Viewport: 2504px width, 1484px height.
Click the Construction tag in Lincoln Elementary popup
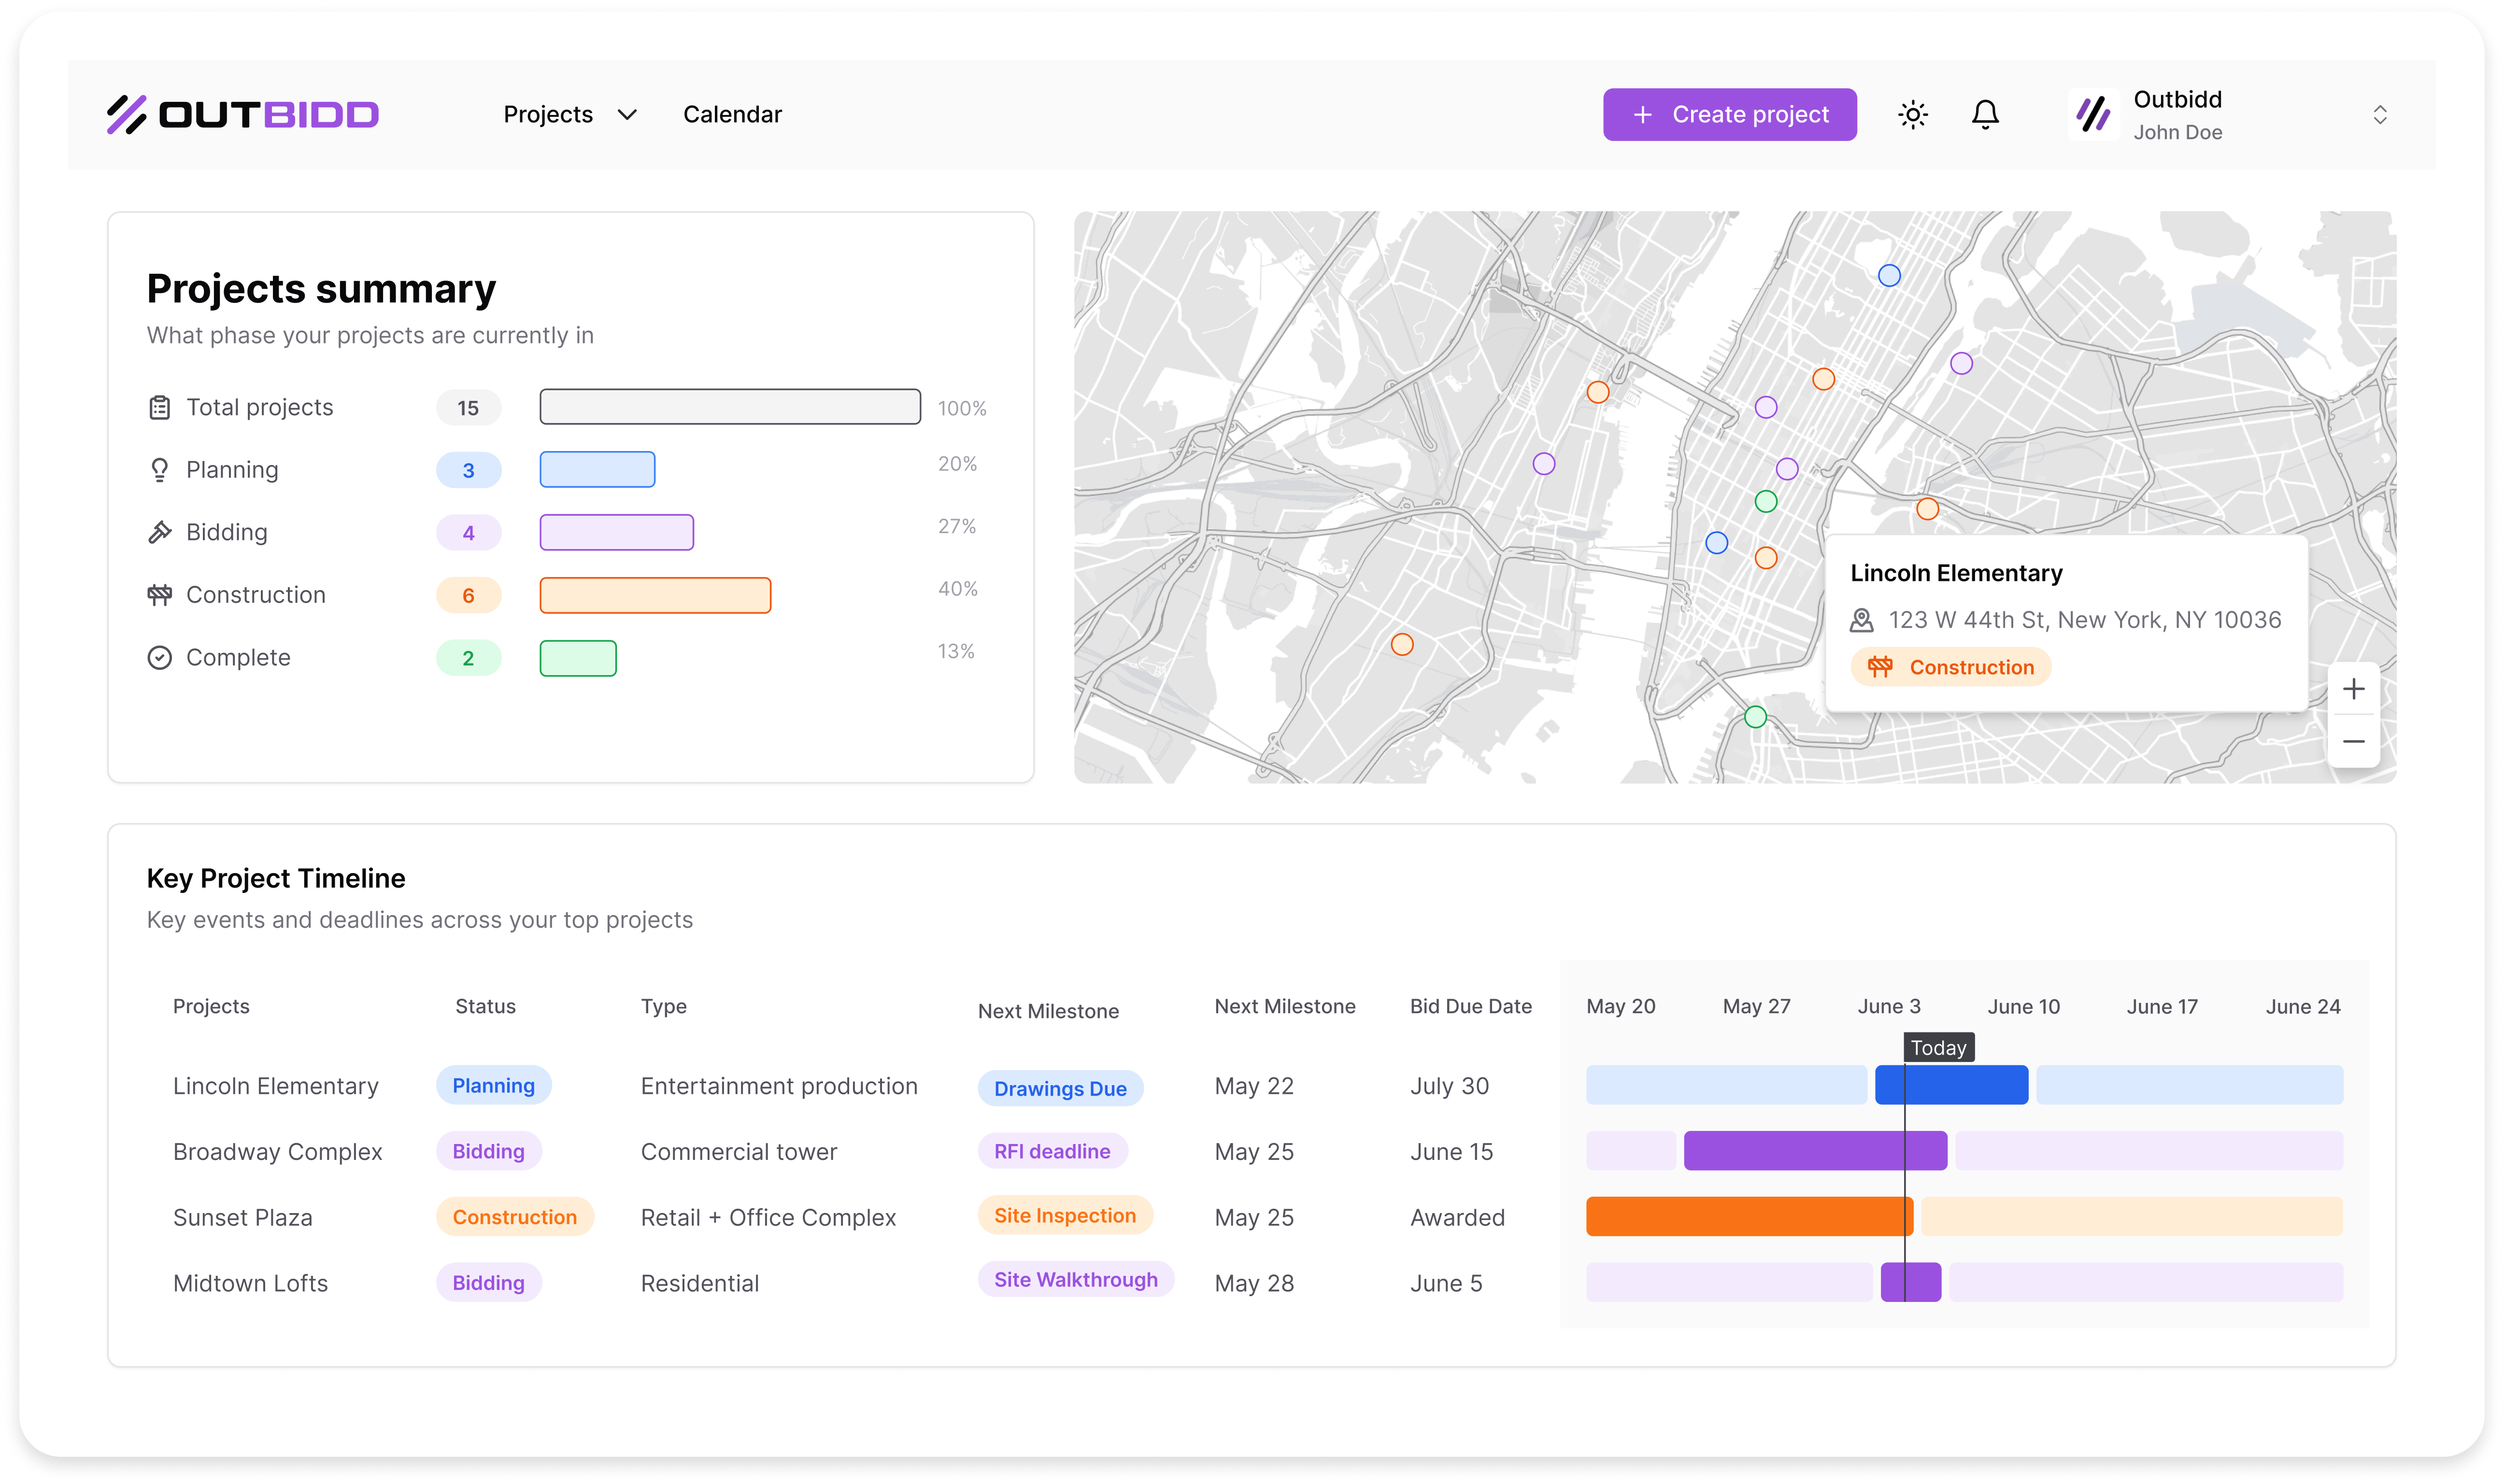coord(1950,667)
